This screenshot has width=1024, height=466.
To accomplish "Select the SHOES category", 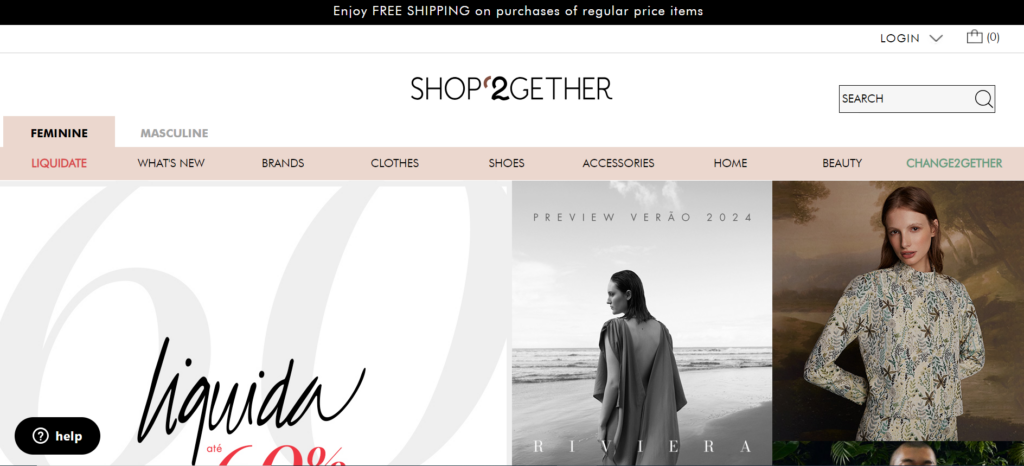I will tap(506, 163).
